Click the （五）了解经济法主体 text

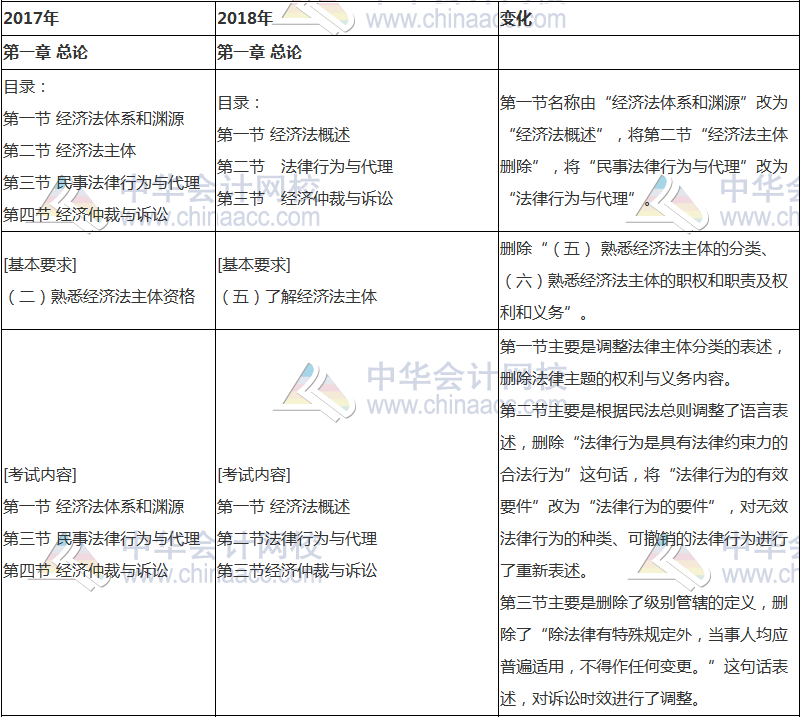click(x=300, y=294)
